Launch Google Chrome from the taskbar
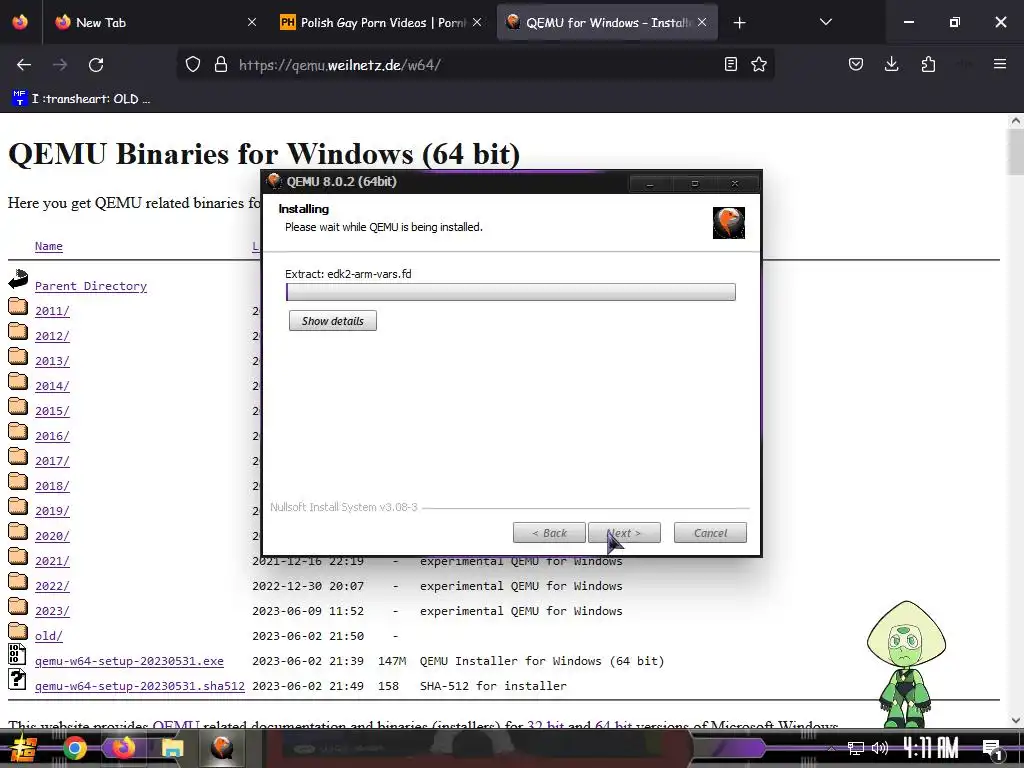This screenshot has width=1024, height=768. pos(75,748)
